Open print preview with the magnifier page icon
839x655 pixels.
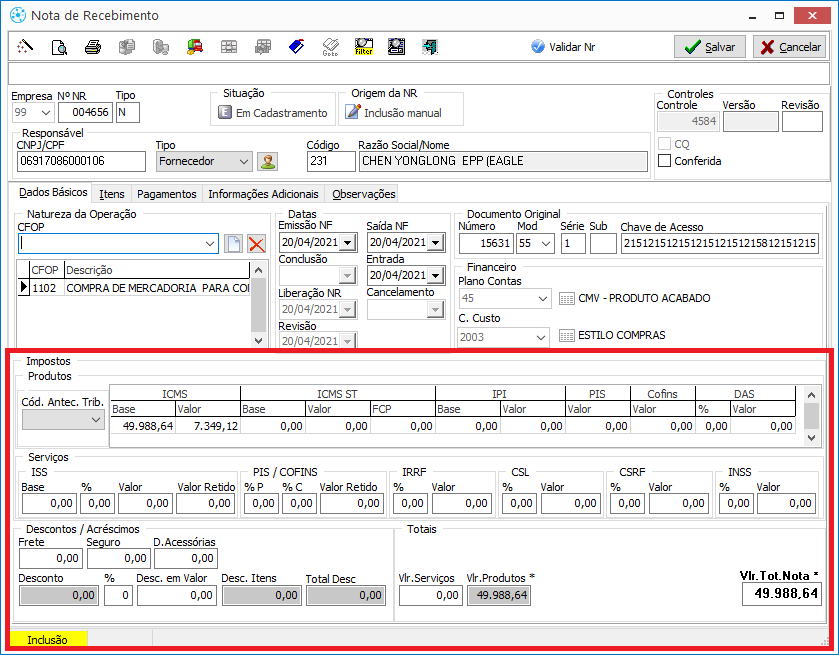59,47
